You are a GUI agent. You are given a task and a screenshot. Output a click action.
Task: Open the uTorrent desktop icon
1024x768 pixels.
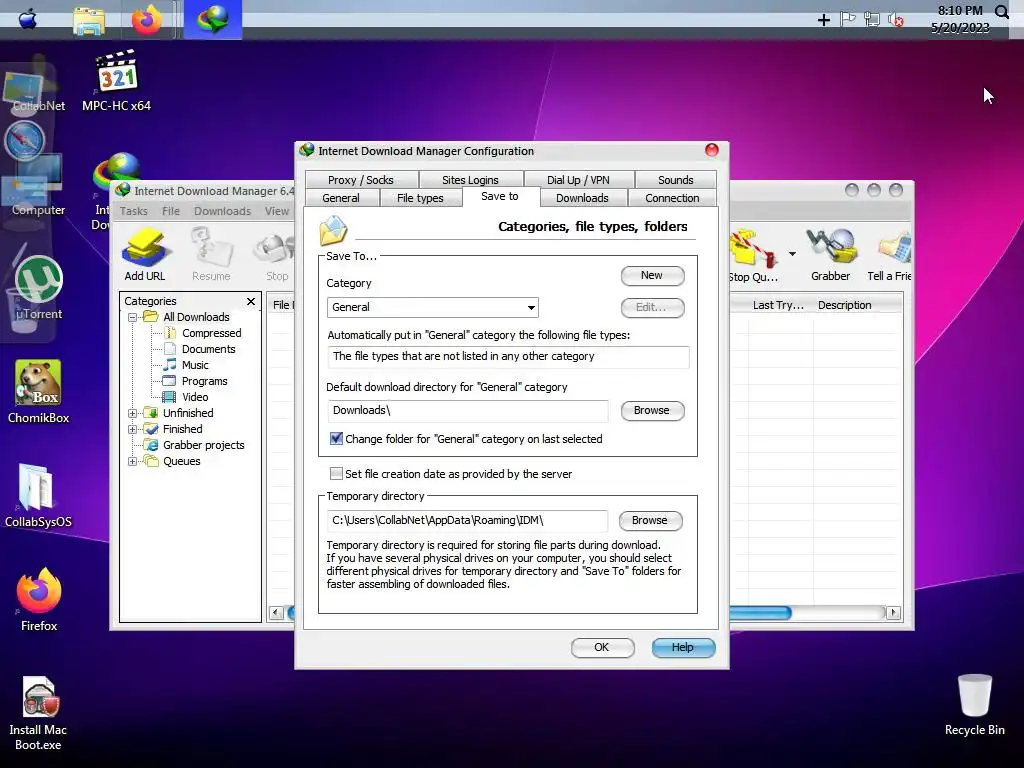[x=39, y=287]
